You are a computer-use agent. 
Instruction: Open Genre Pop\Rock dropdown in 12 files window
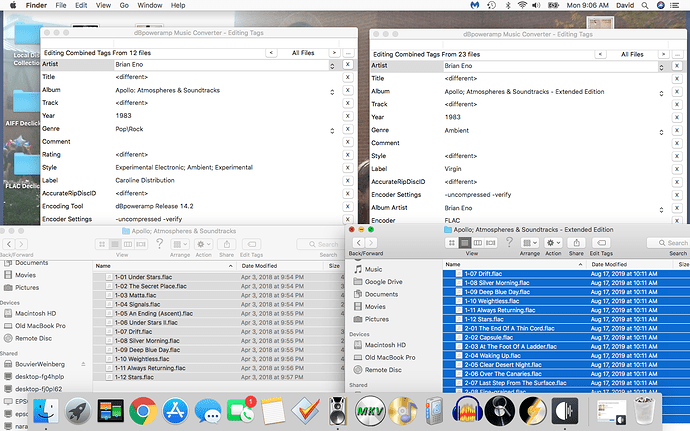click(332, 130)
